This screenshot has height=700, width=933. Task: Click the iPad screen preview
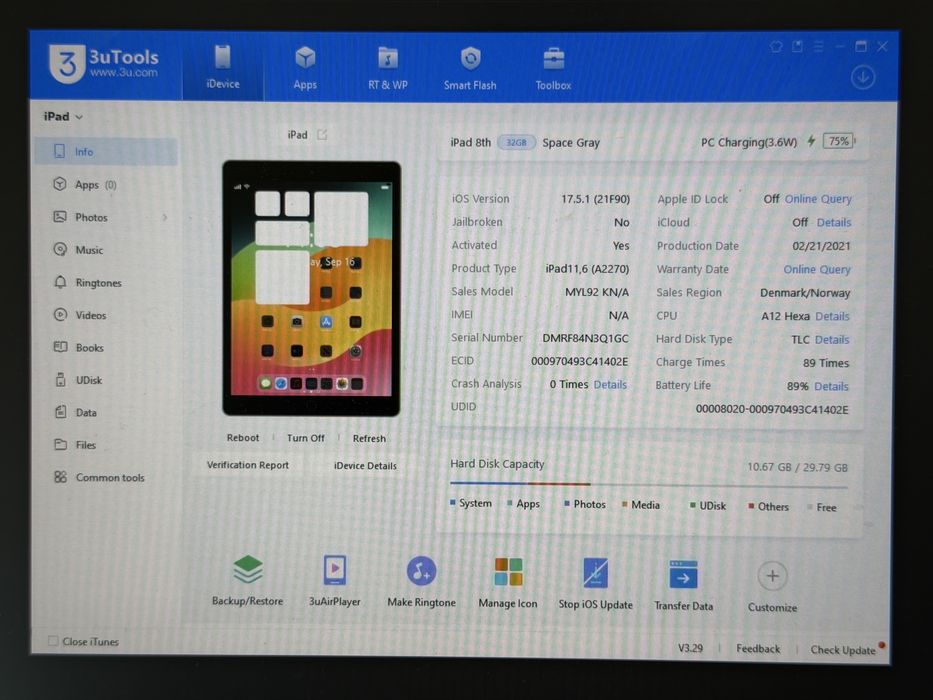[x=311, y=289]
